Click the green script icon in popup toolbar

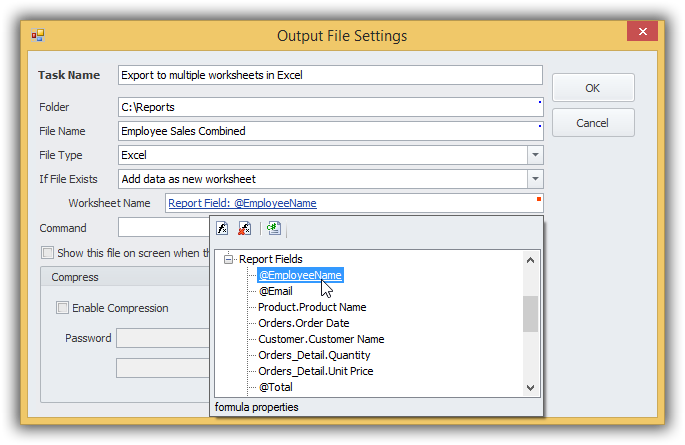coord(274,228)
